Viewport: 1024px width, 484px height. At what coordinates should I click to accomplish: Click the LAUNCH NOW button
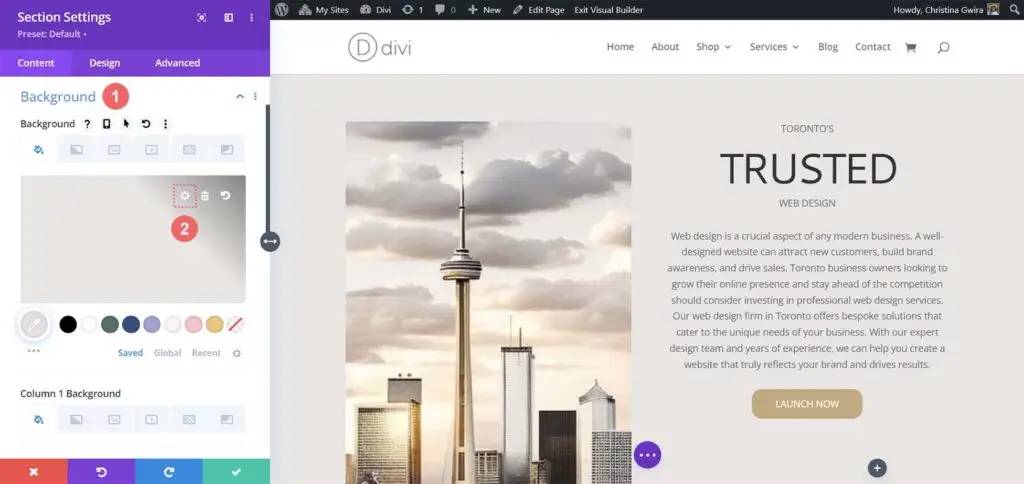tap(807, 404)
